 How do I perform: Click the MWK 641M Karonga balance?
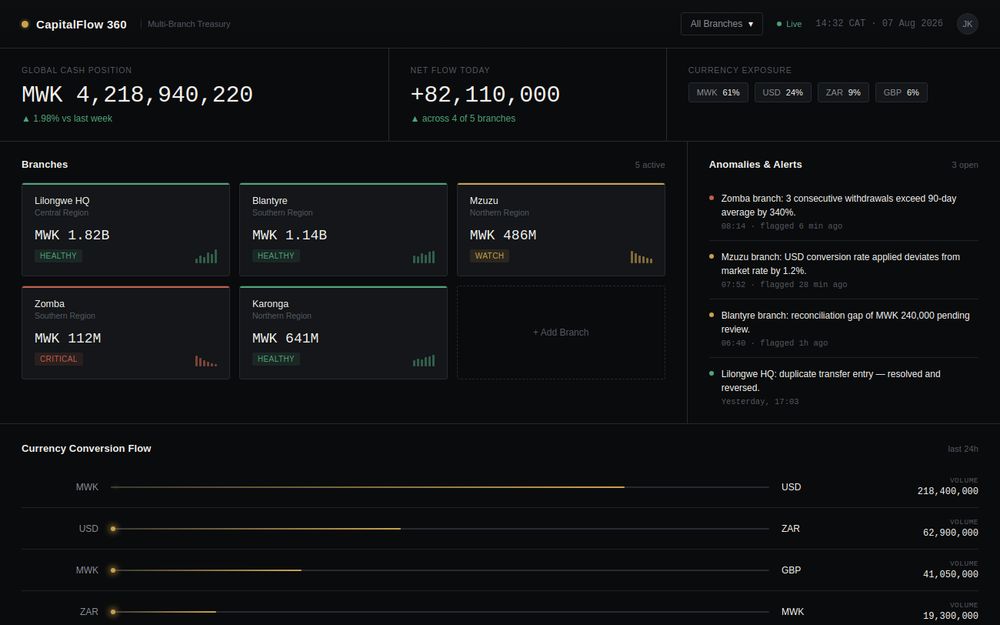[x=285, y=338]
